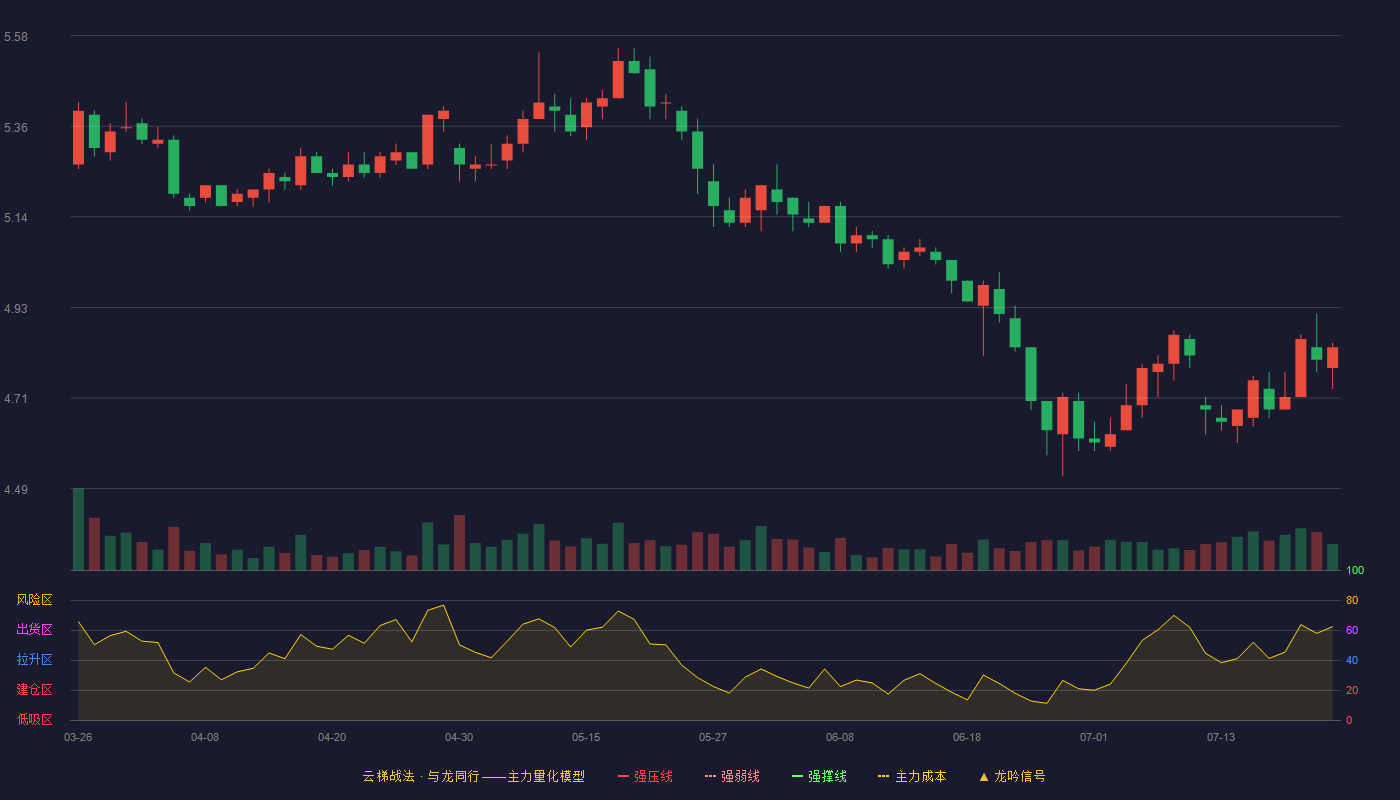Viewport: 1400px width, 800px height.
Task: Click the 04-30 date axis label
Action: tap(459, 737)
